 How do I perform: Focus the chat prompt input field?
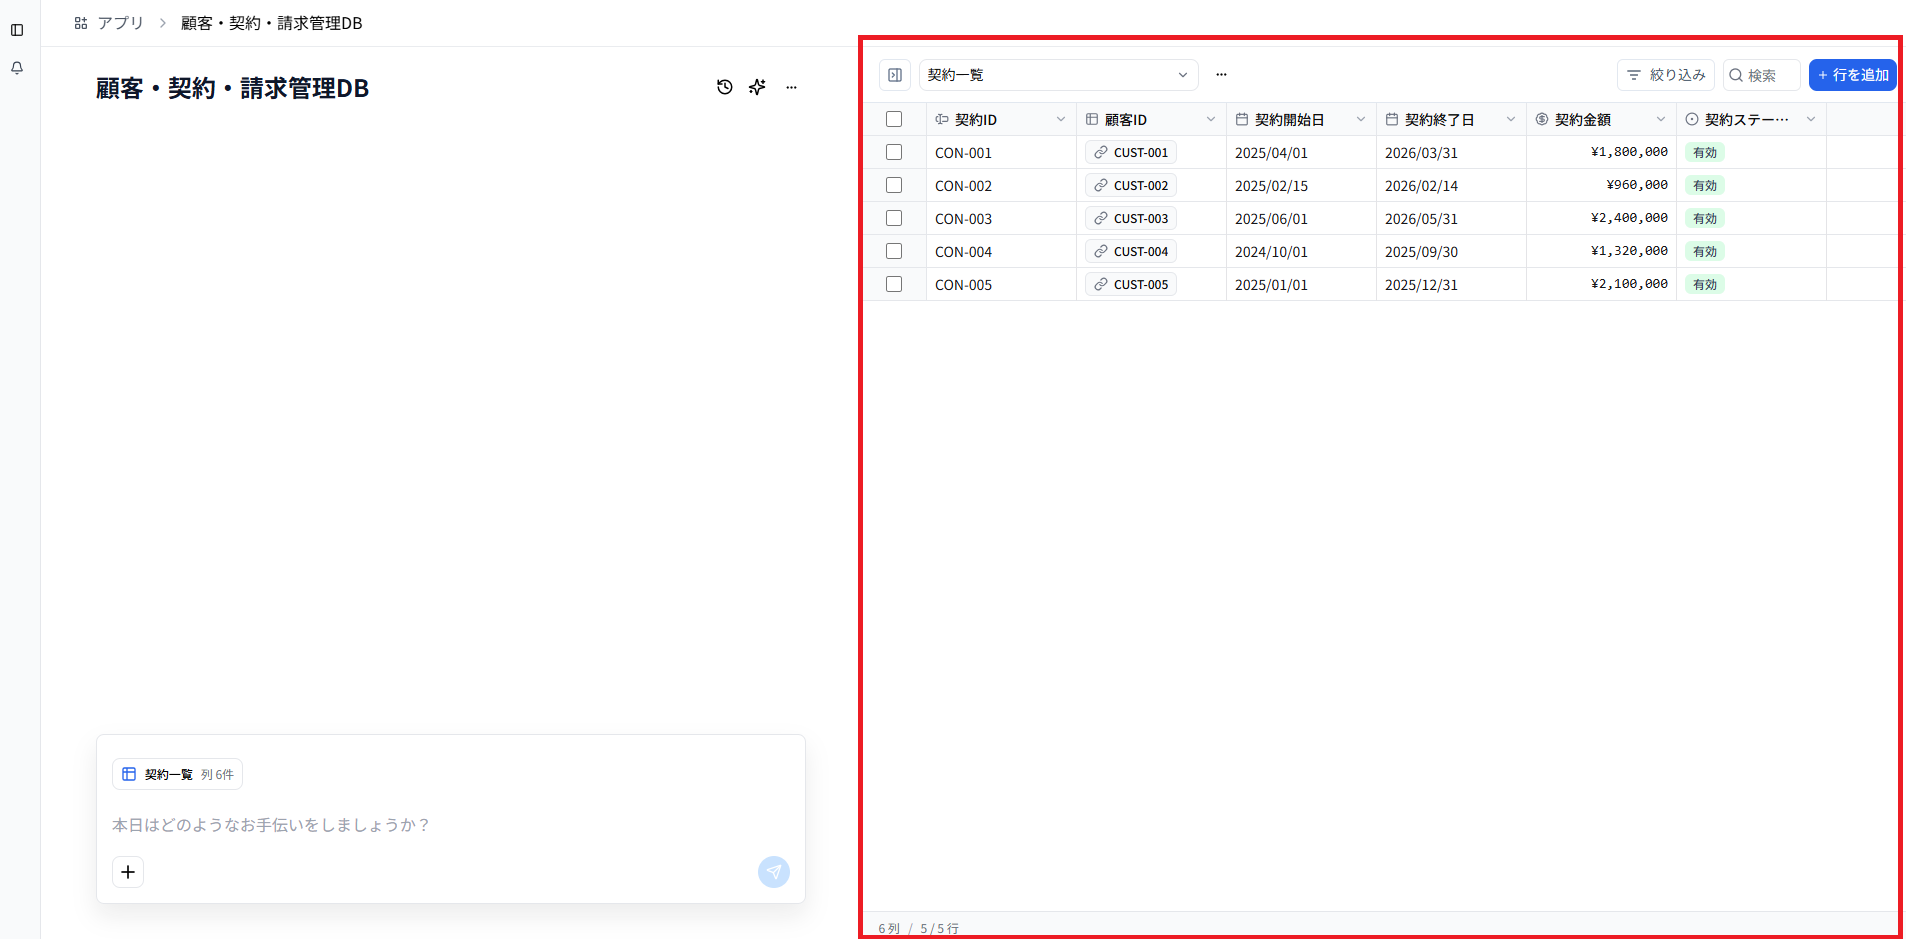coord(450,825)
